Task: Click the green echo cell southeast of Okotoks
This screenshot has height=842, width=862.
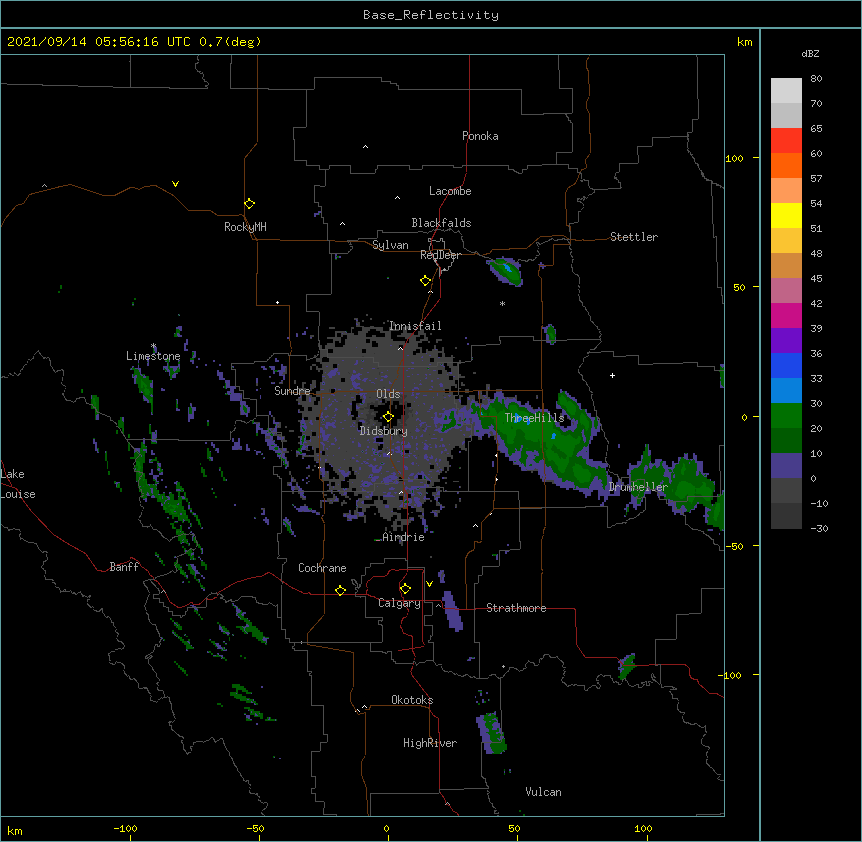Action: click(491, 733)
